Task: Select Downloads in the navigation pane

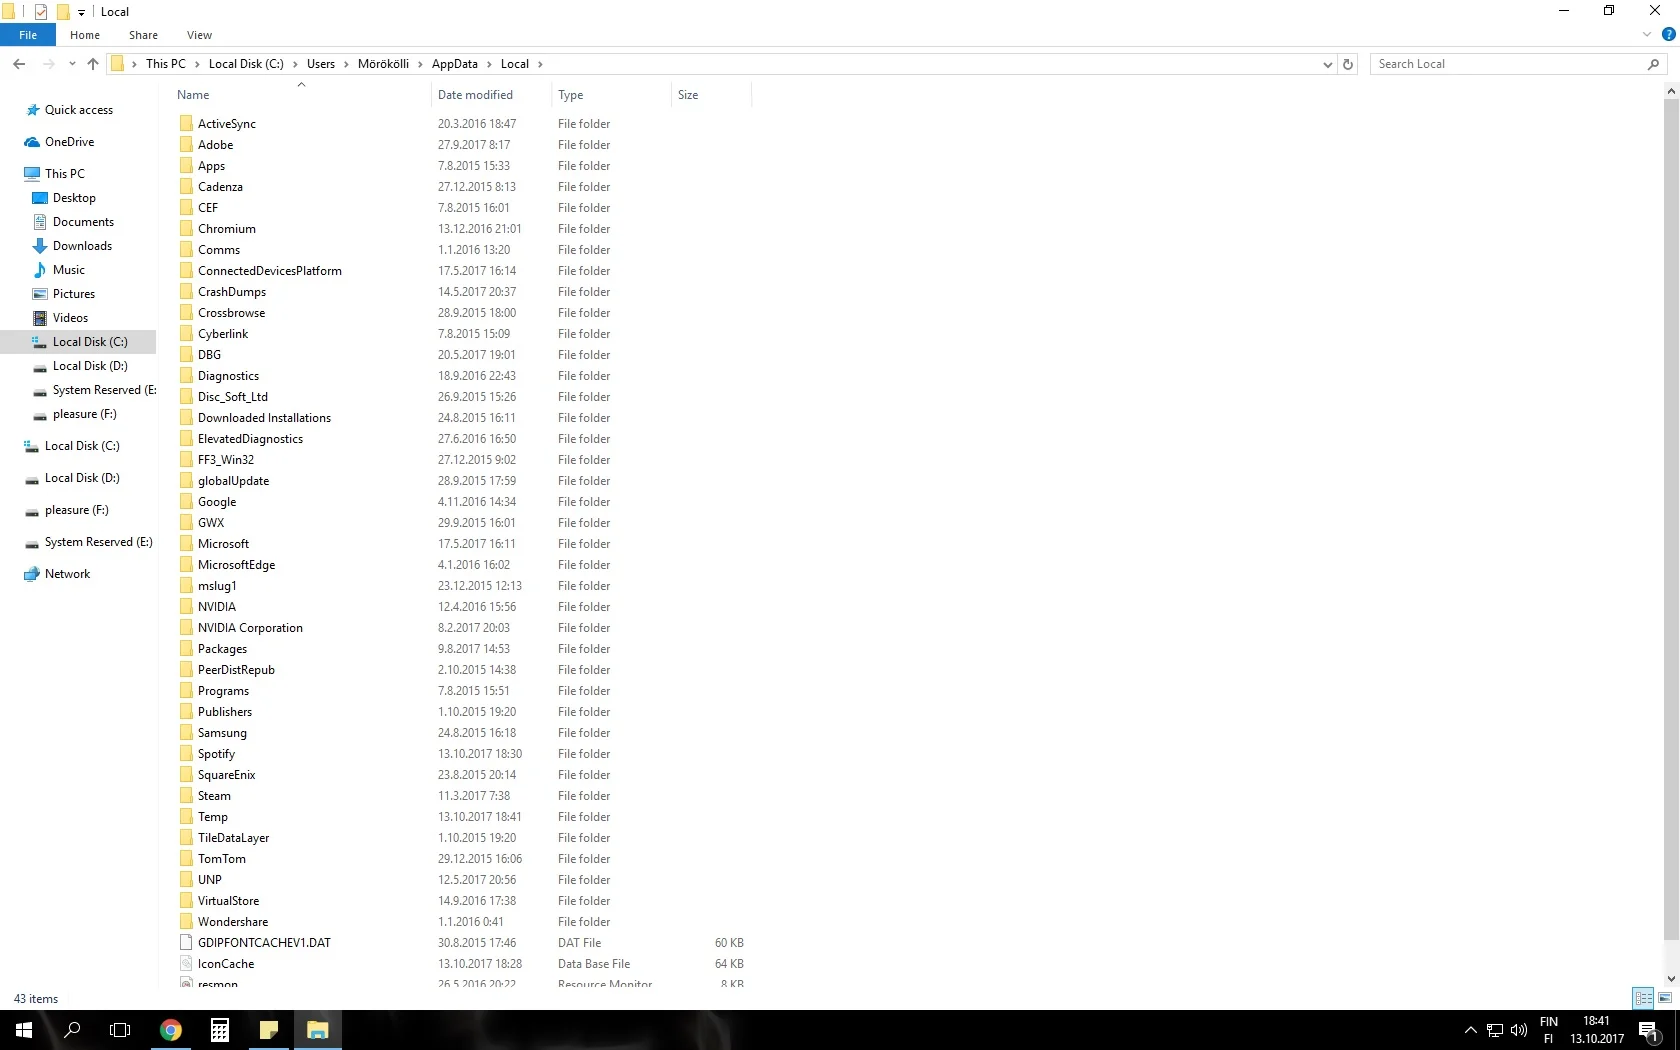Action: click(x=82, y=246)
